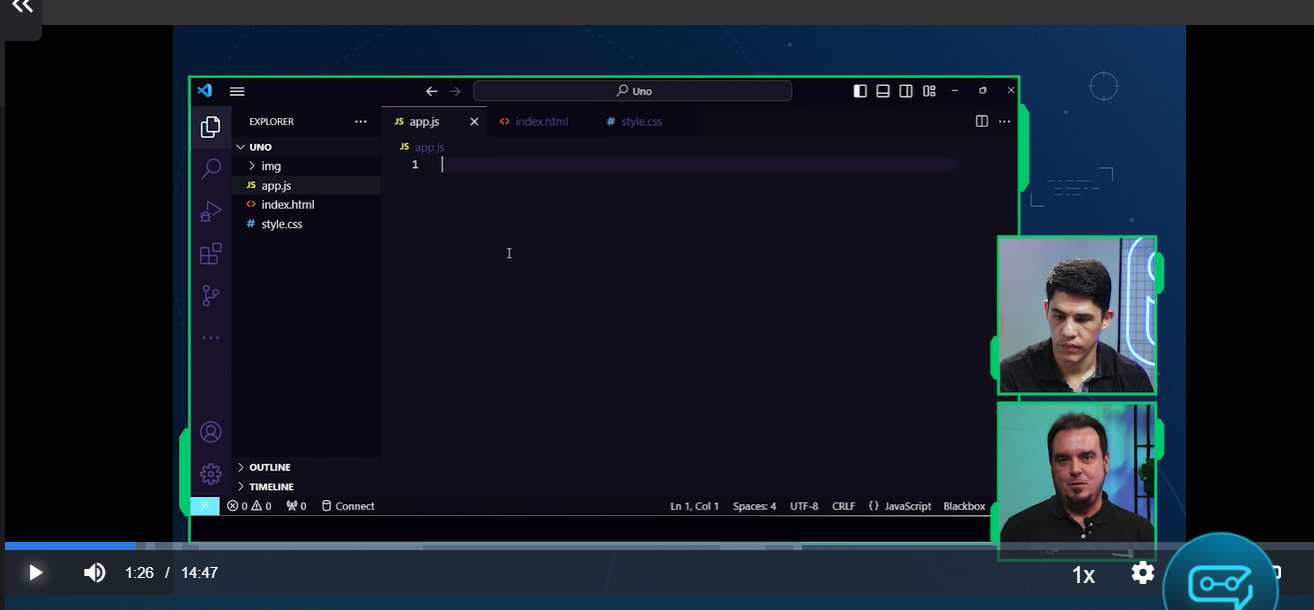Click Connect in the status bar
1314x610 pixels.
click(x=348, y=506)
